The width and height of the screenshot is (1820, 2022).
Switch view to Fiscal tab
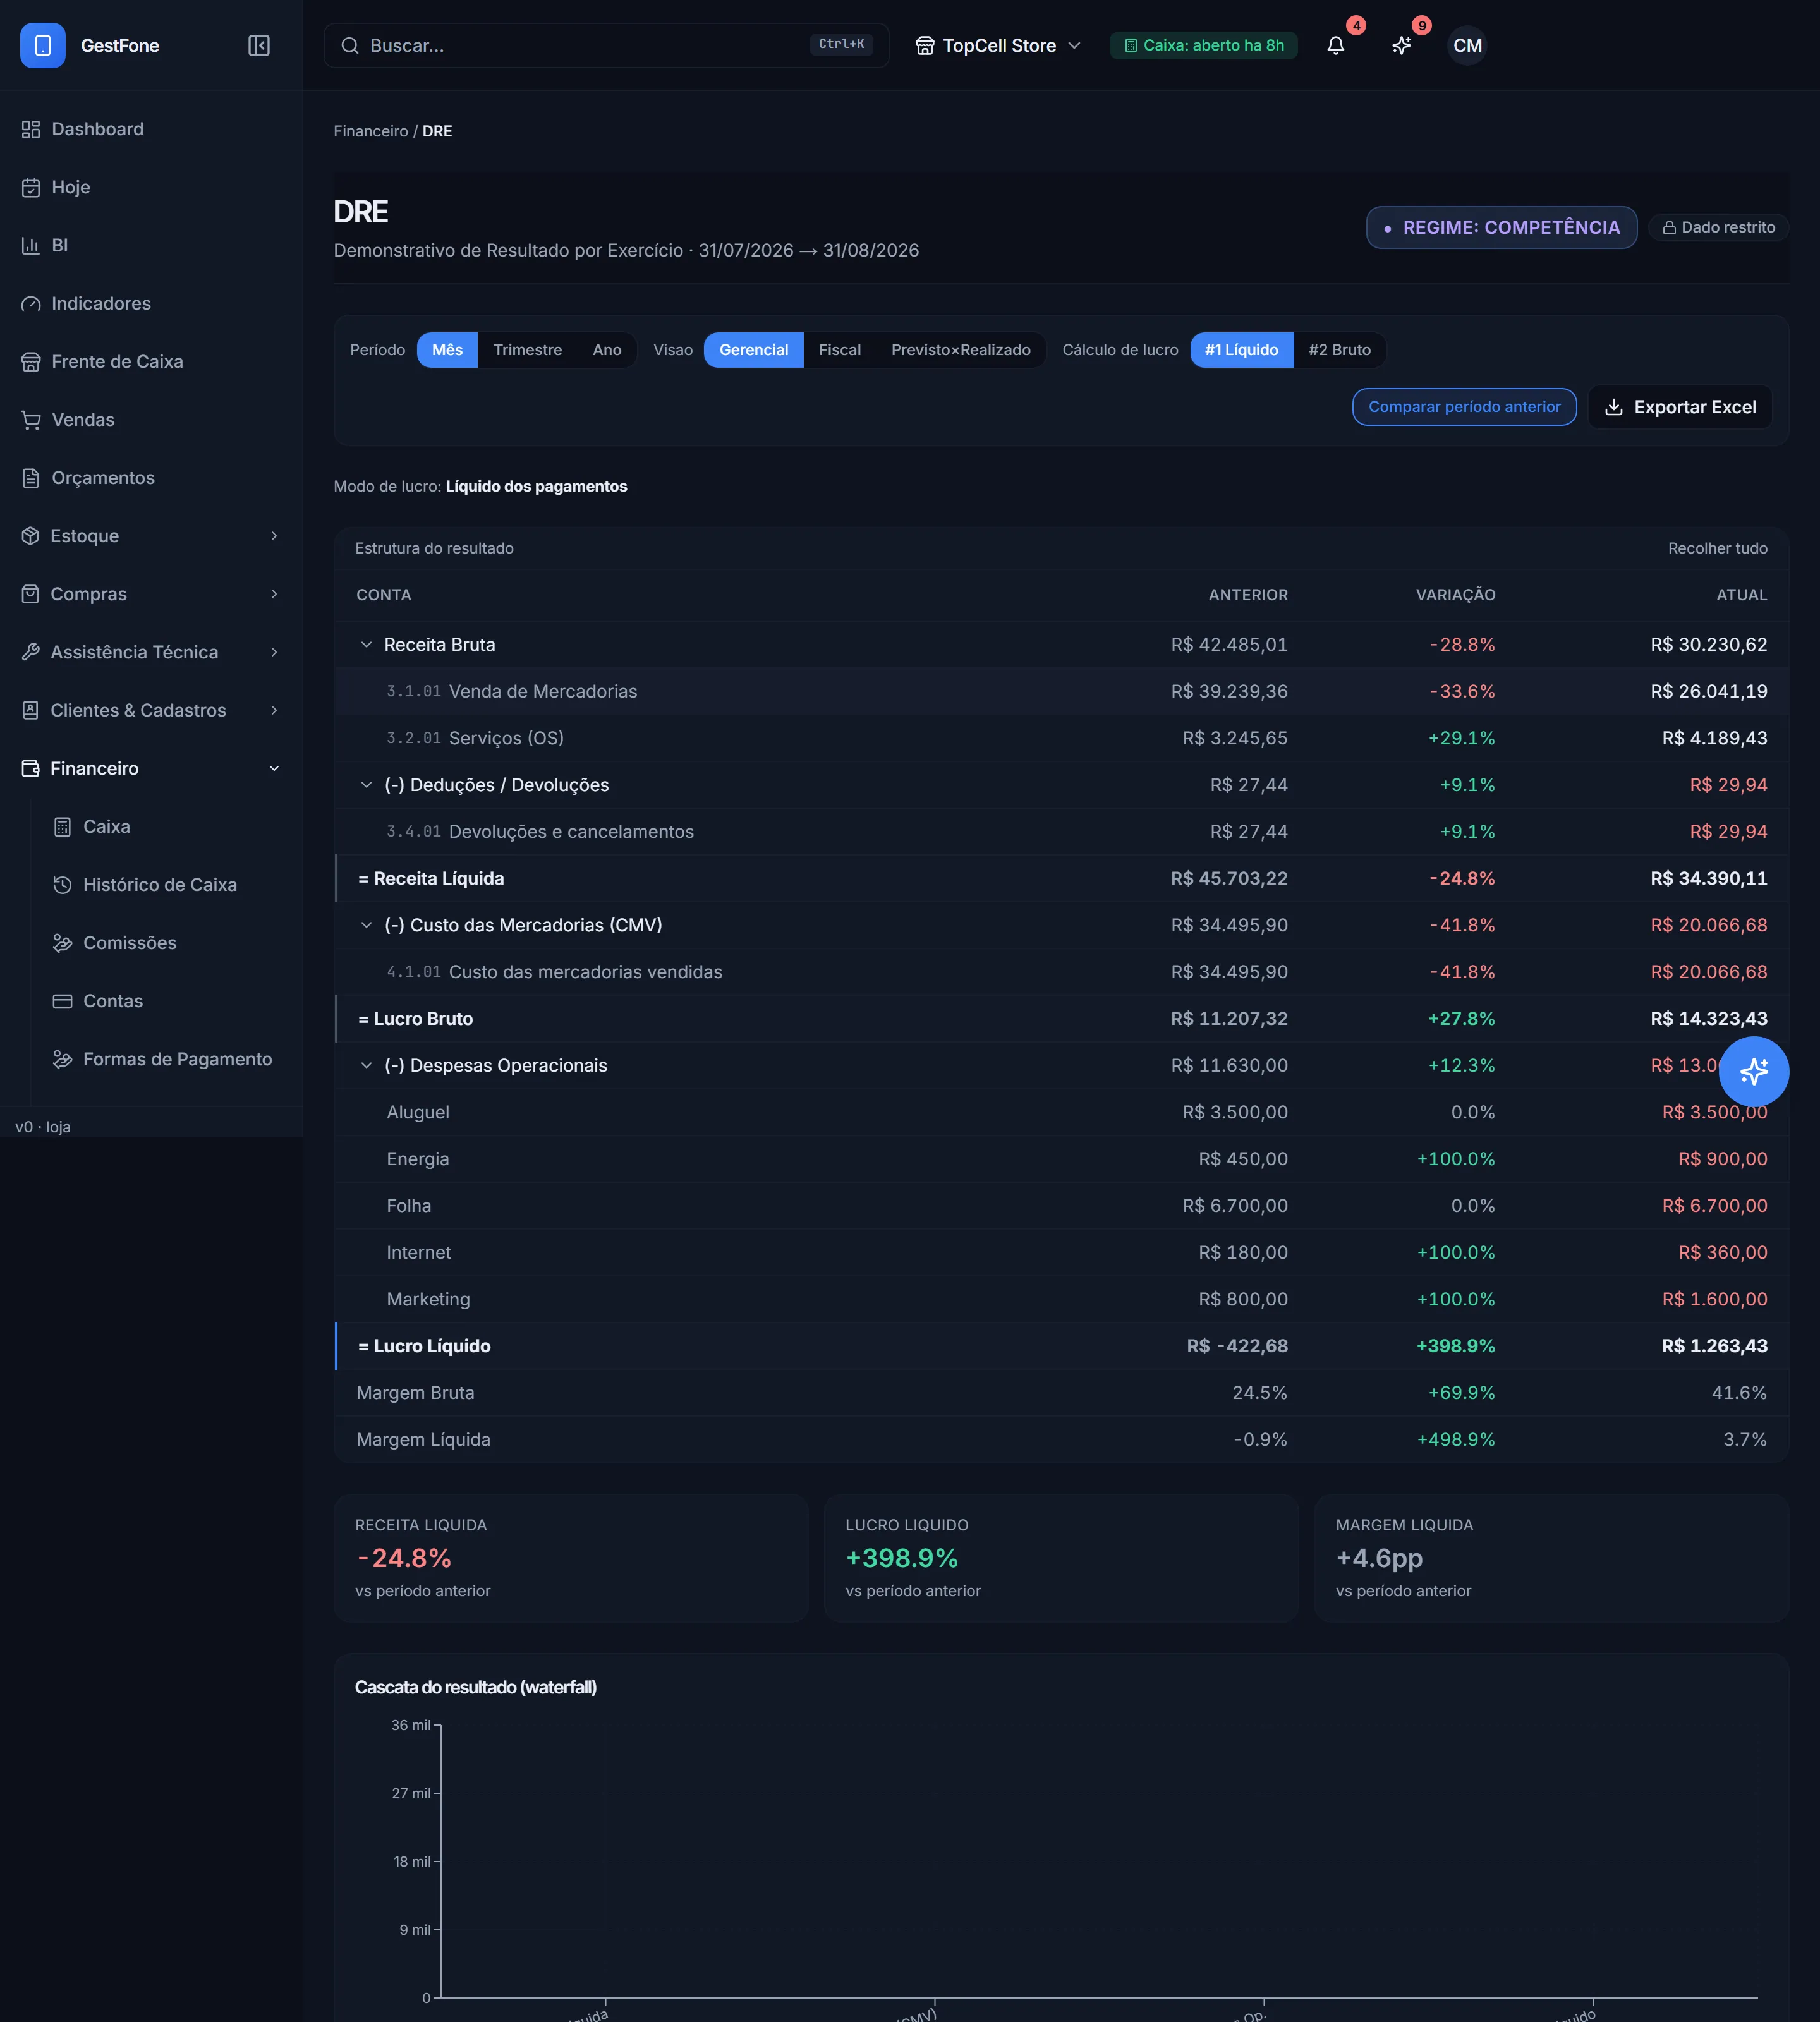pyautogui.click(x=839, y=350)
